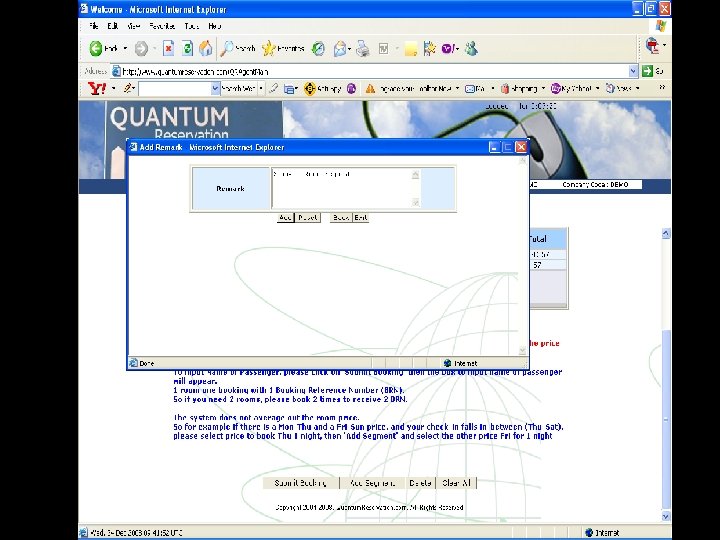Click the Edit document icon in toolbar
This screenshot has width=720, height=540.
(x=383, y=48)
